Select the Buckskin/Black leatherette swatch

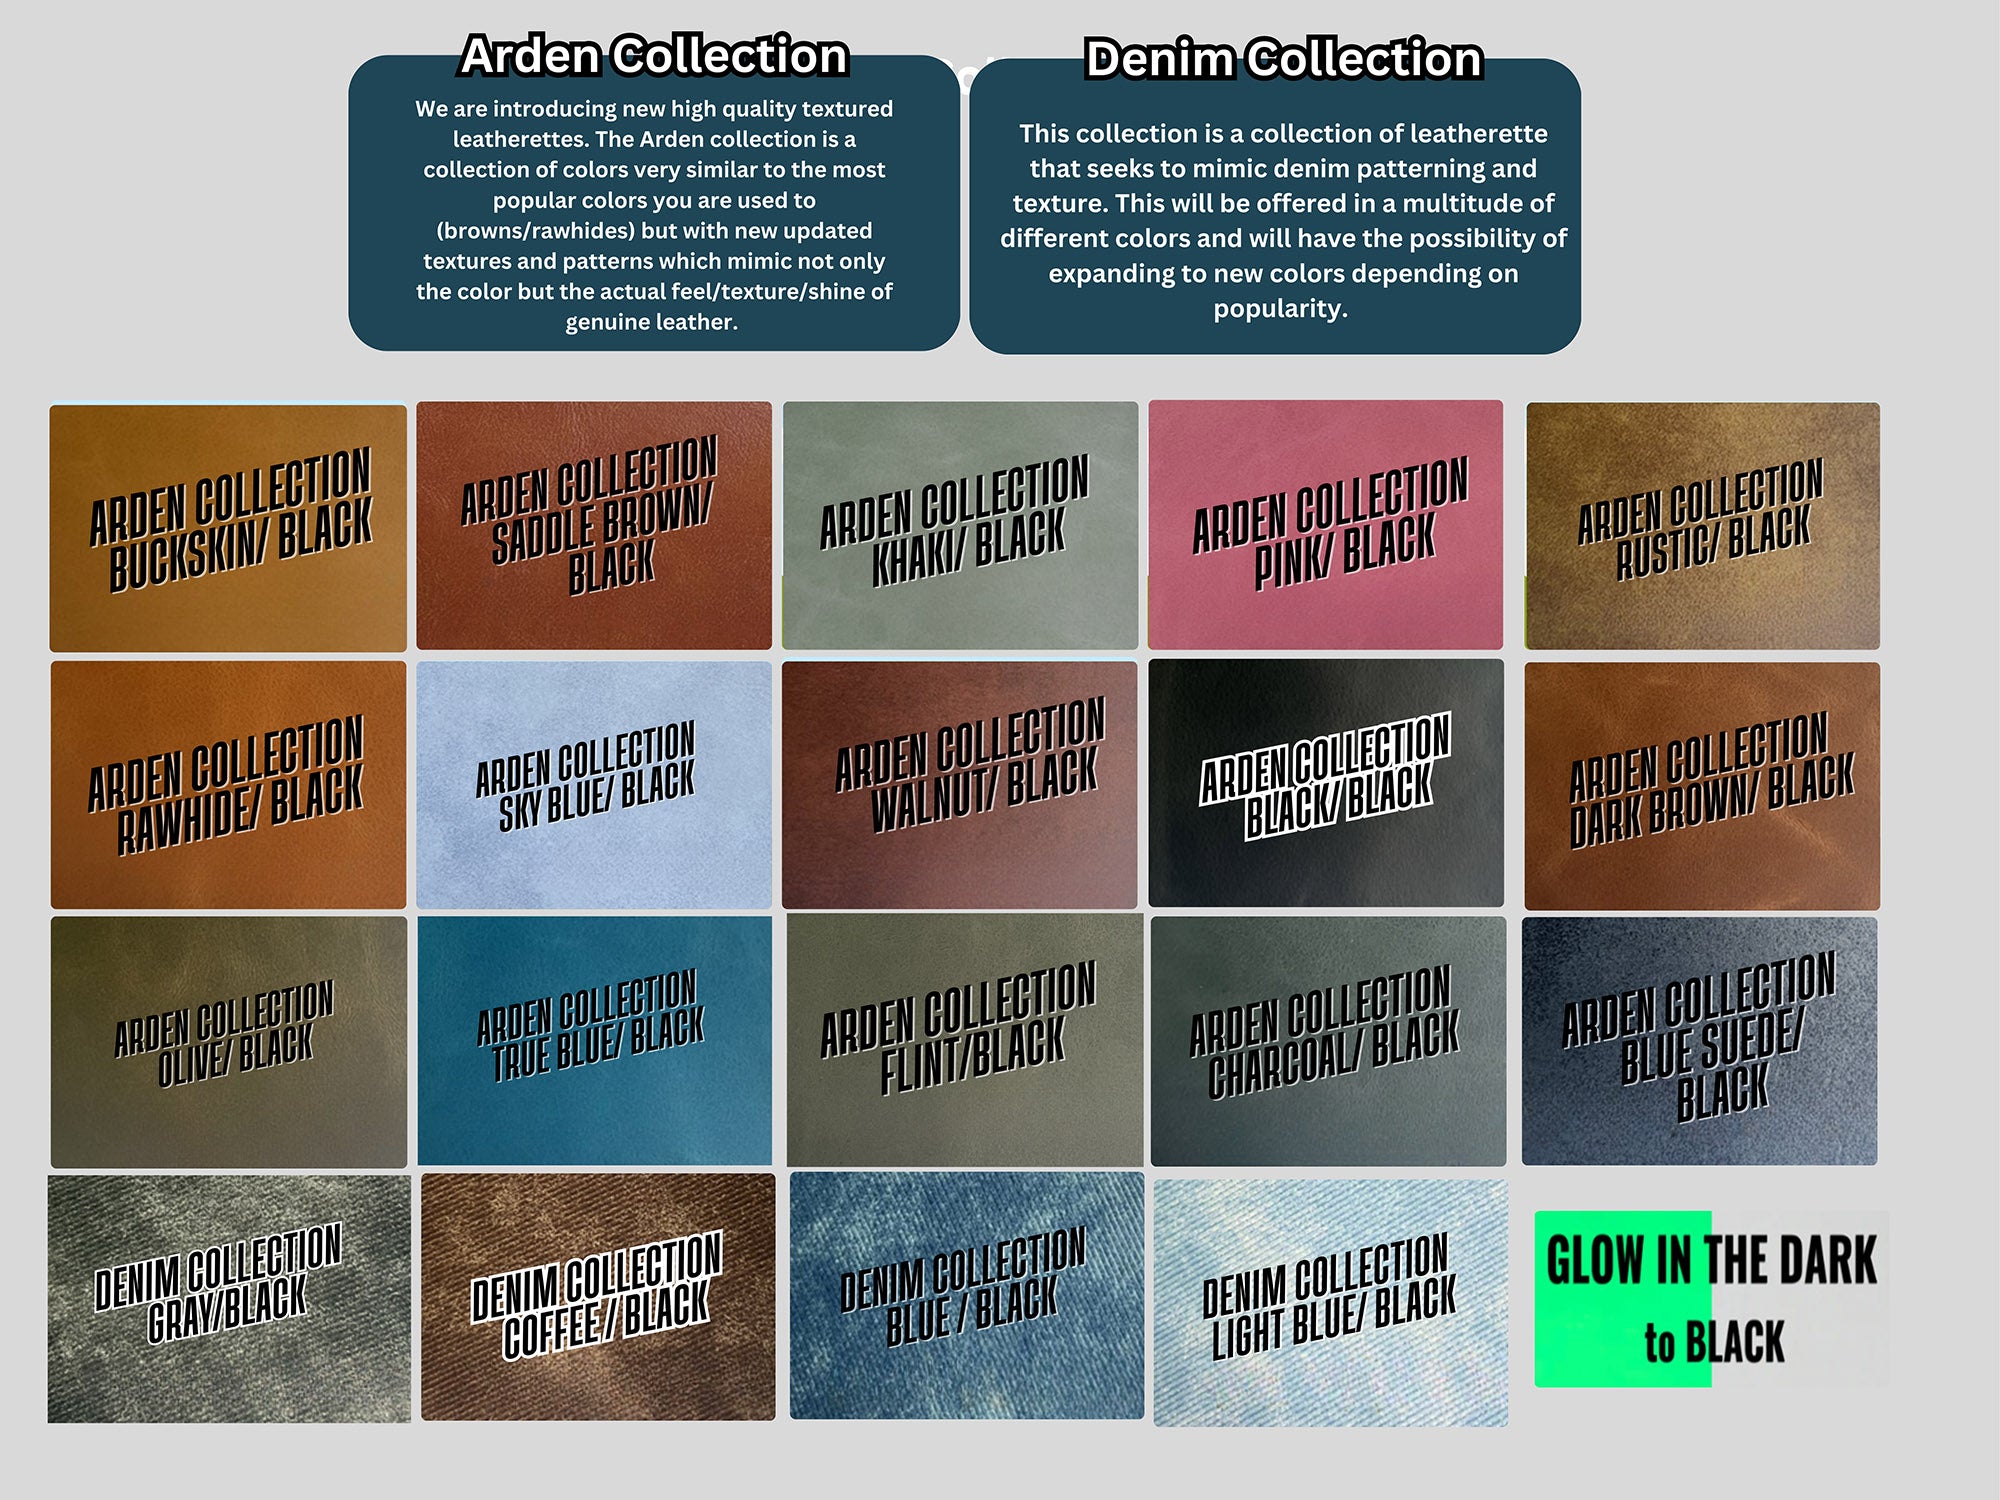point(228,527)
